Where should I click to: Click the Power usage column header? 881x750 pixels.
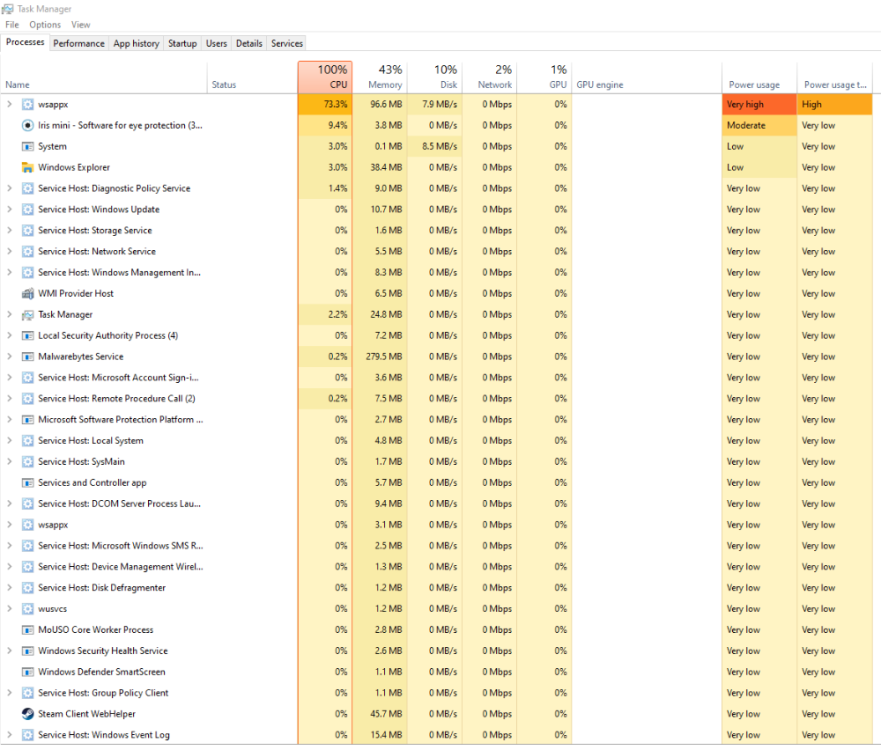click(759, 77)
